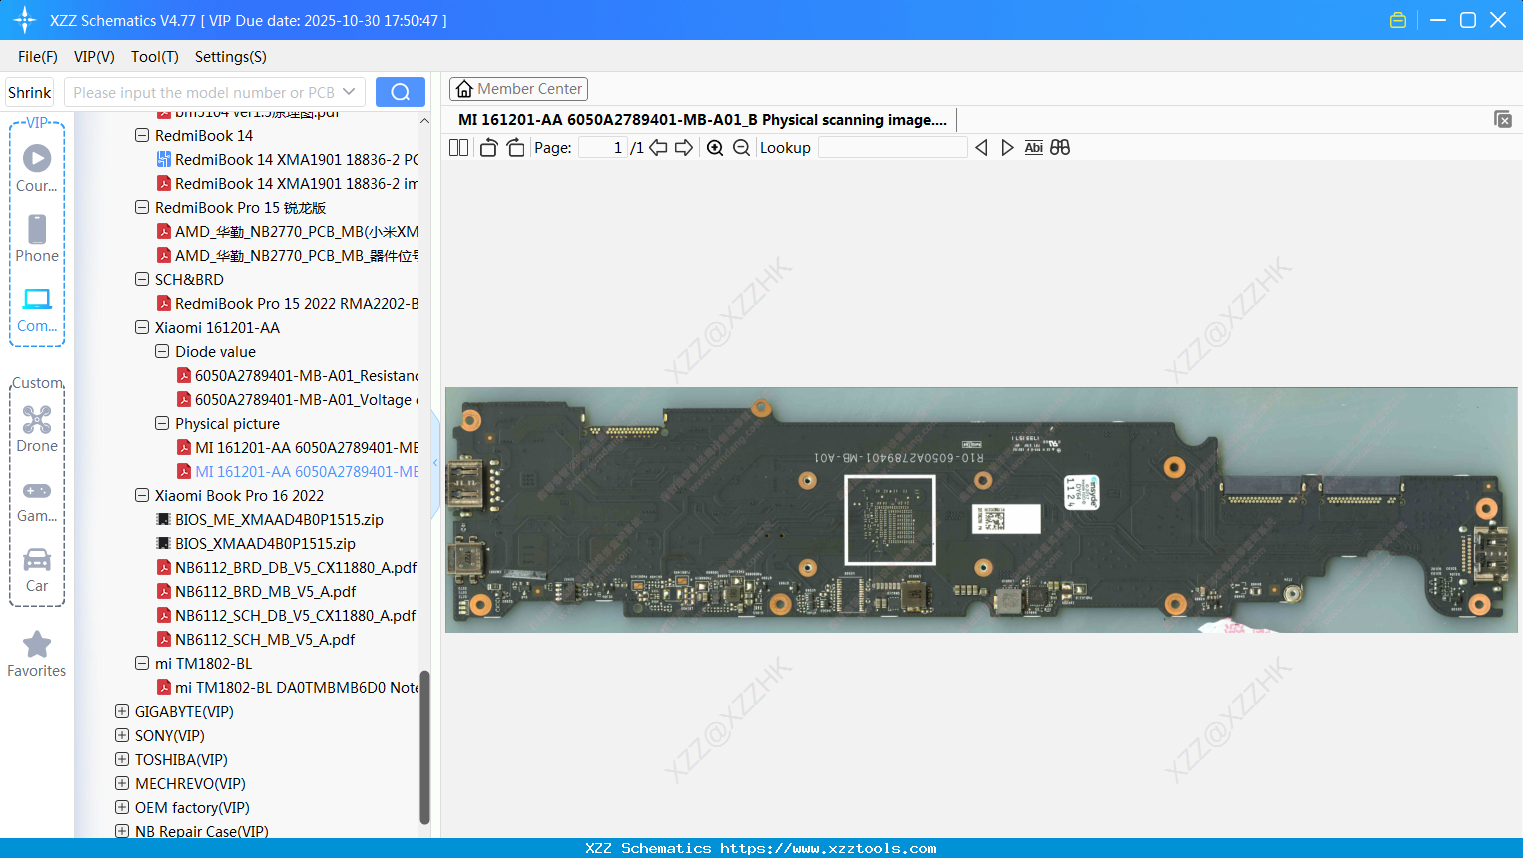Collapse the SCH&BRD folder

tap(142, 279)
